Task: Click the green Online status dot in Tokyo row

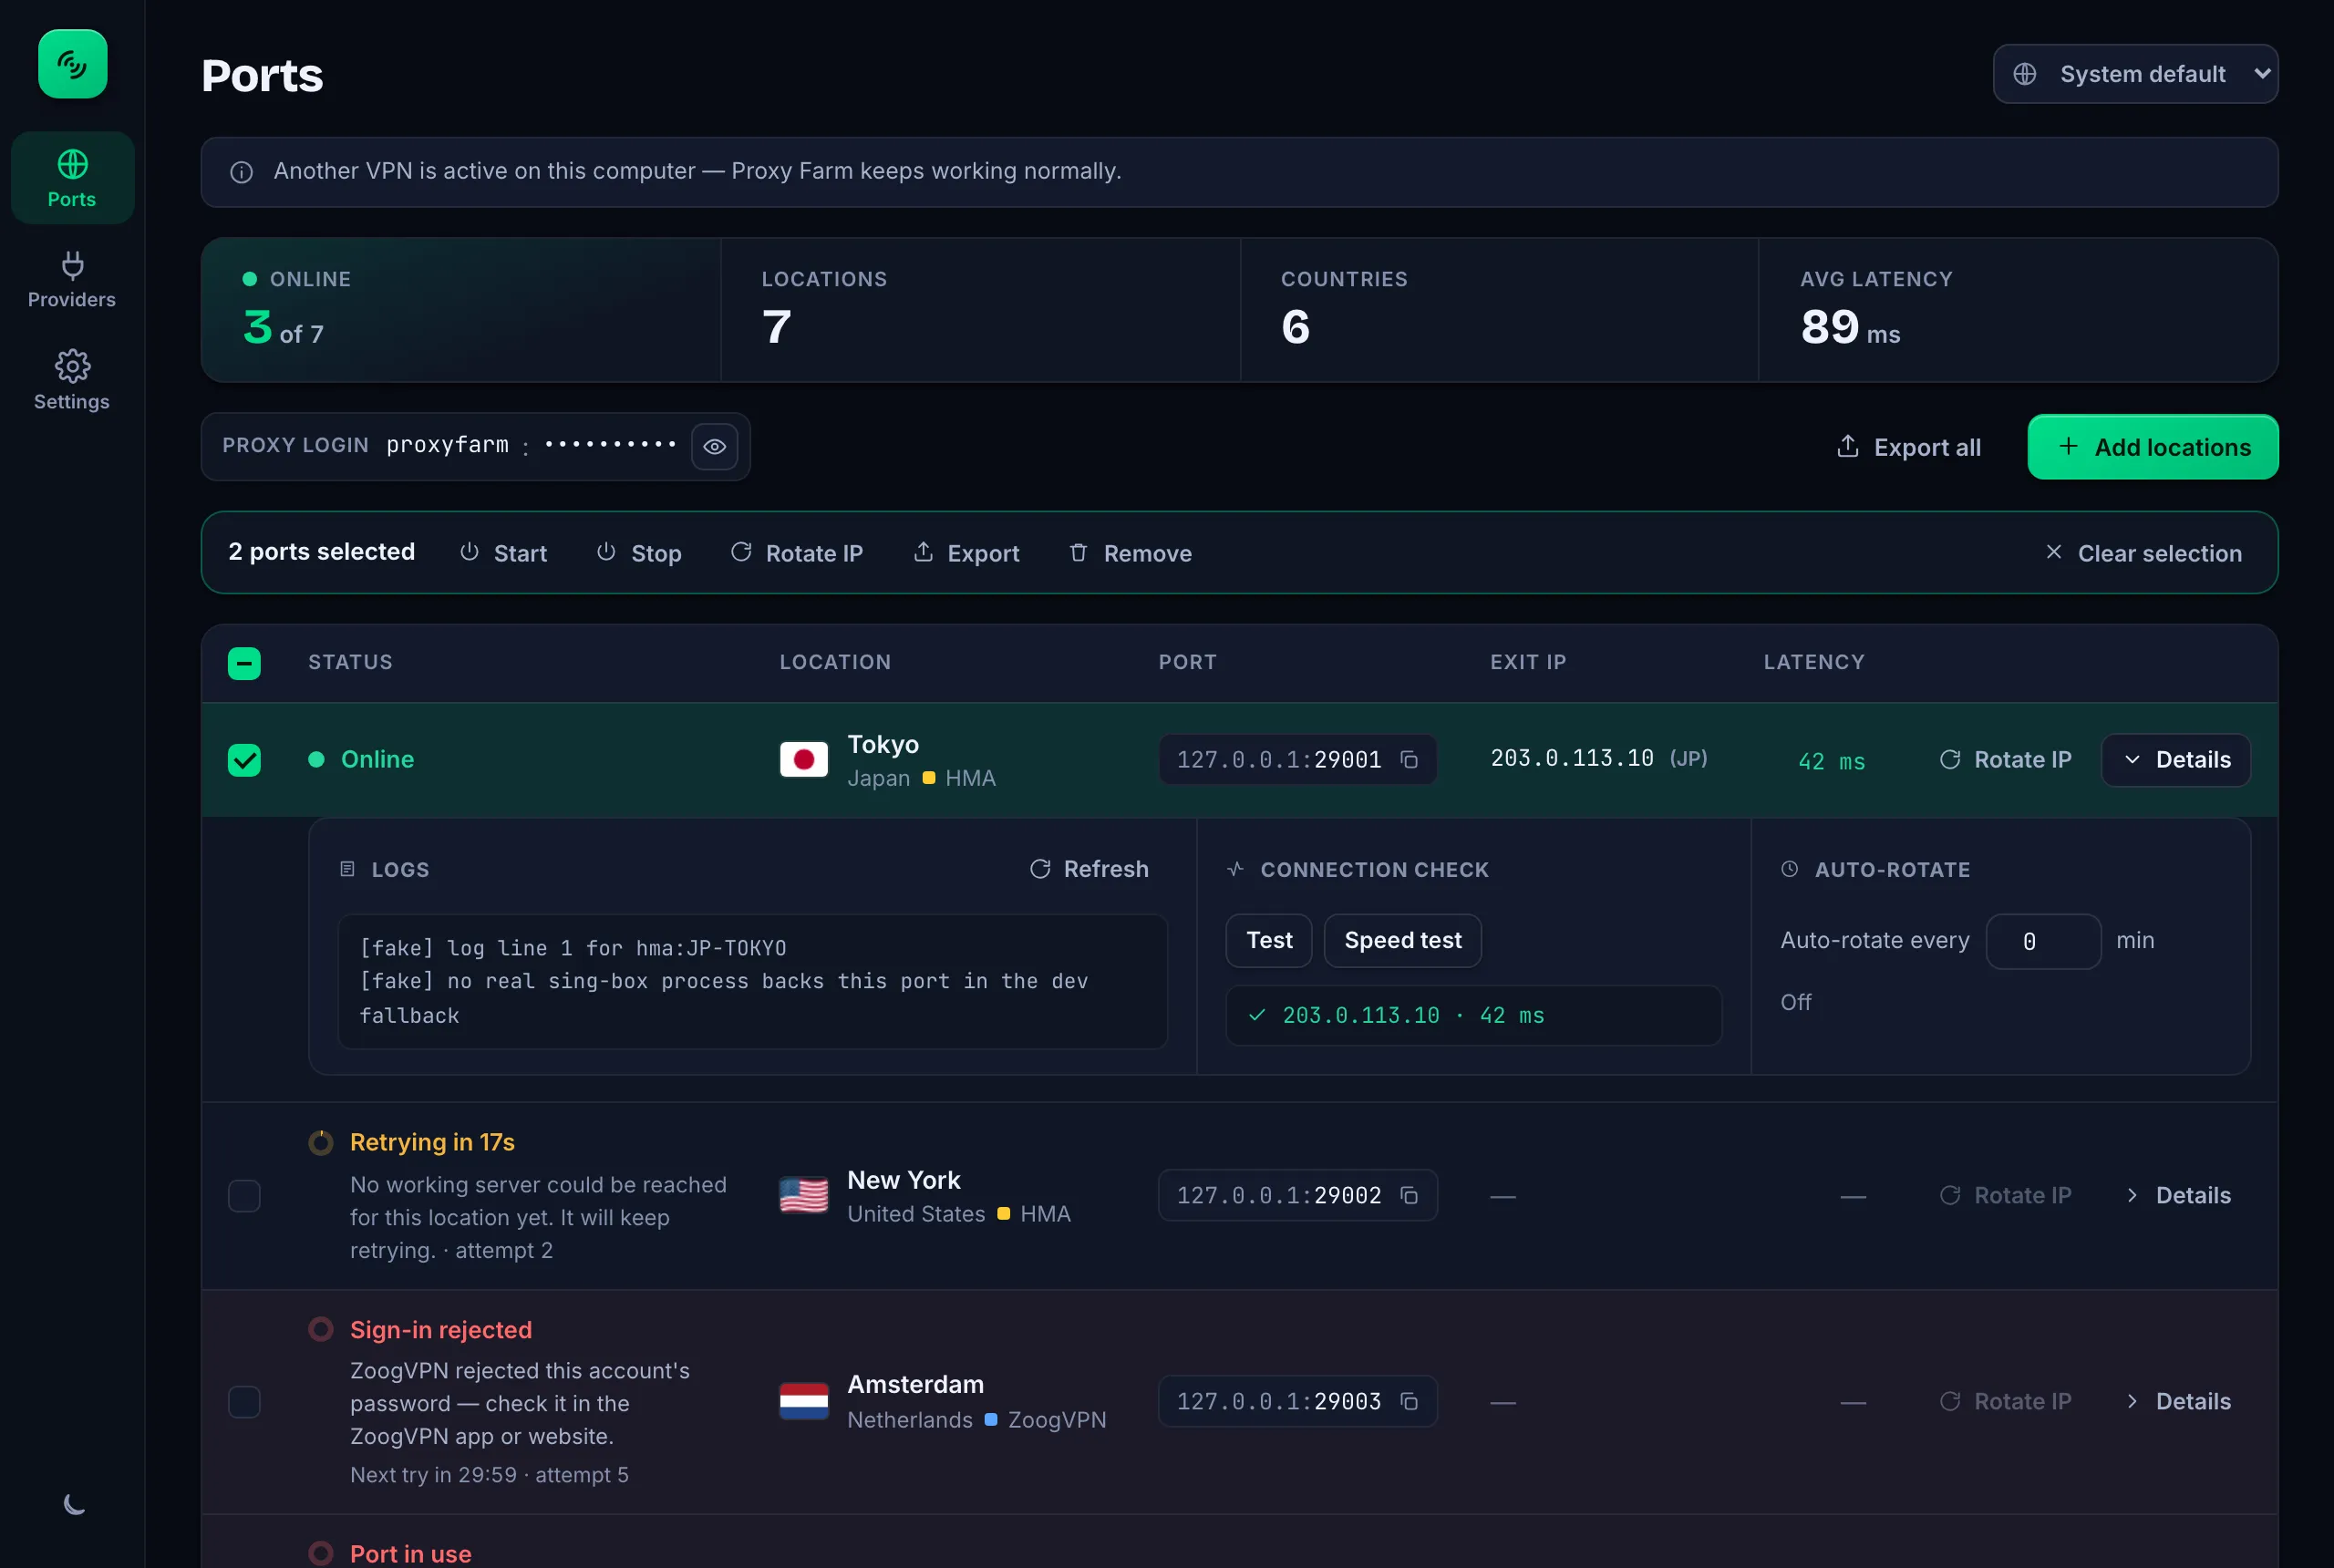Action: [x=316, y=760]
